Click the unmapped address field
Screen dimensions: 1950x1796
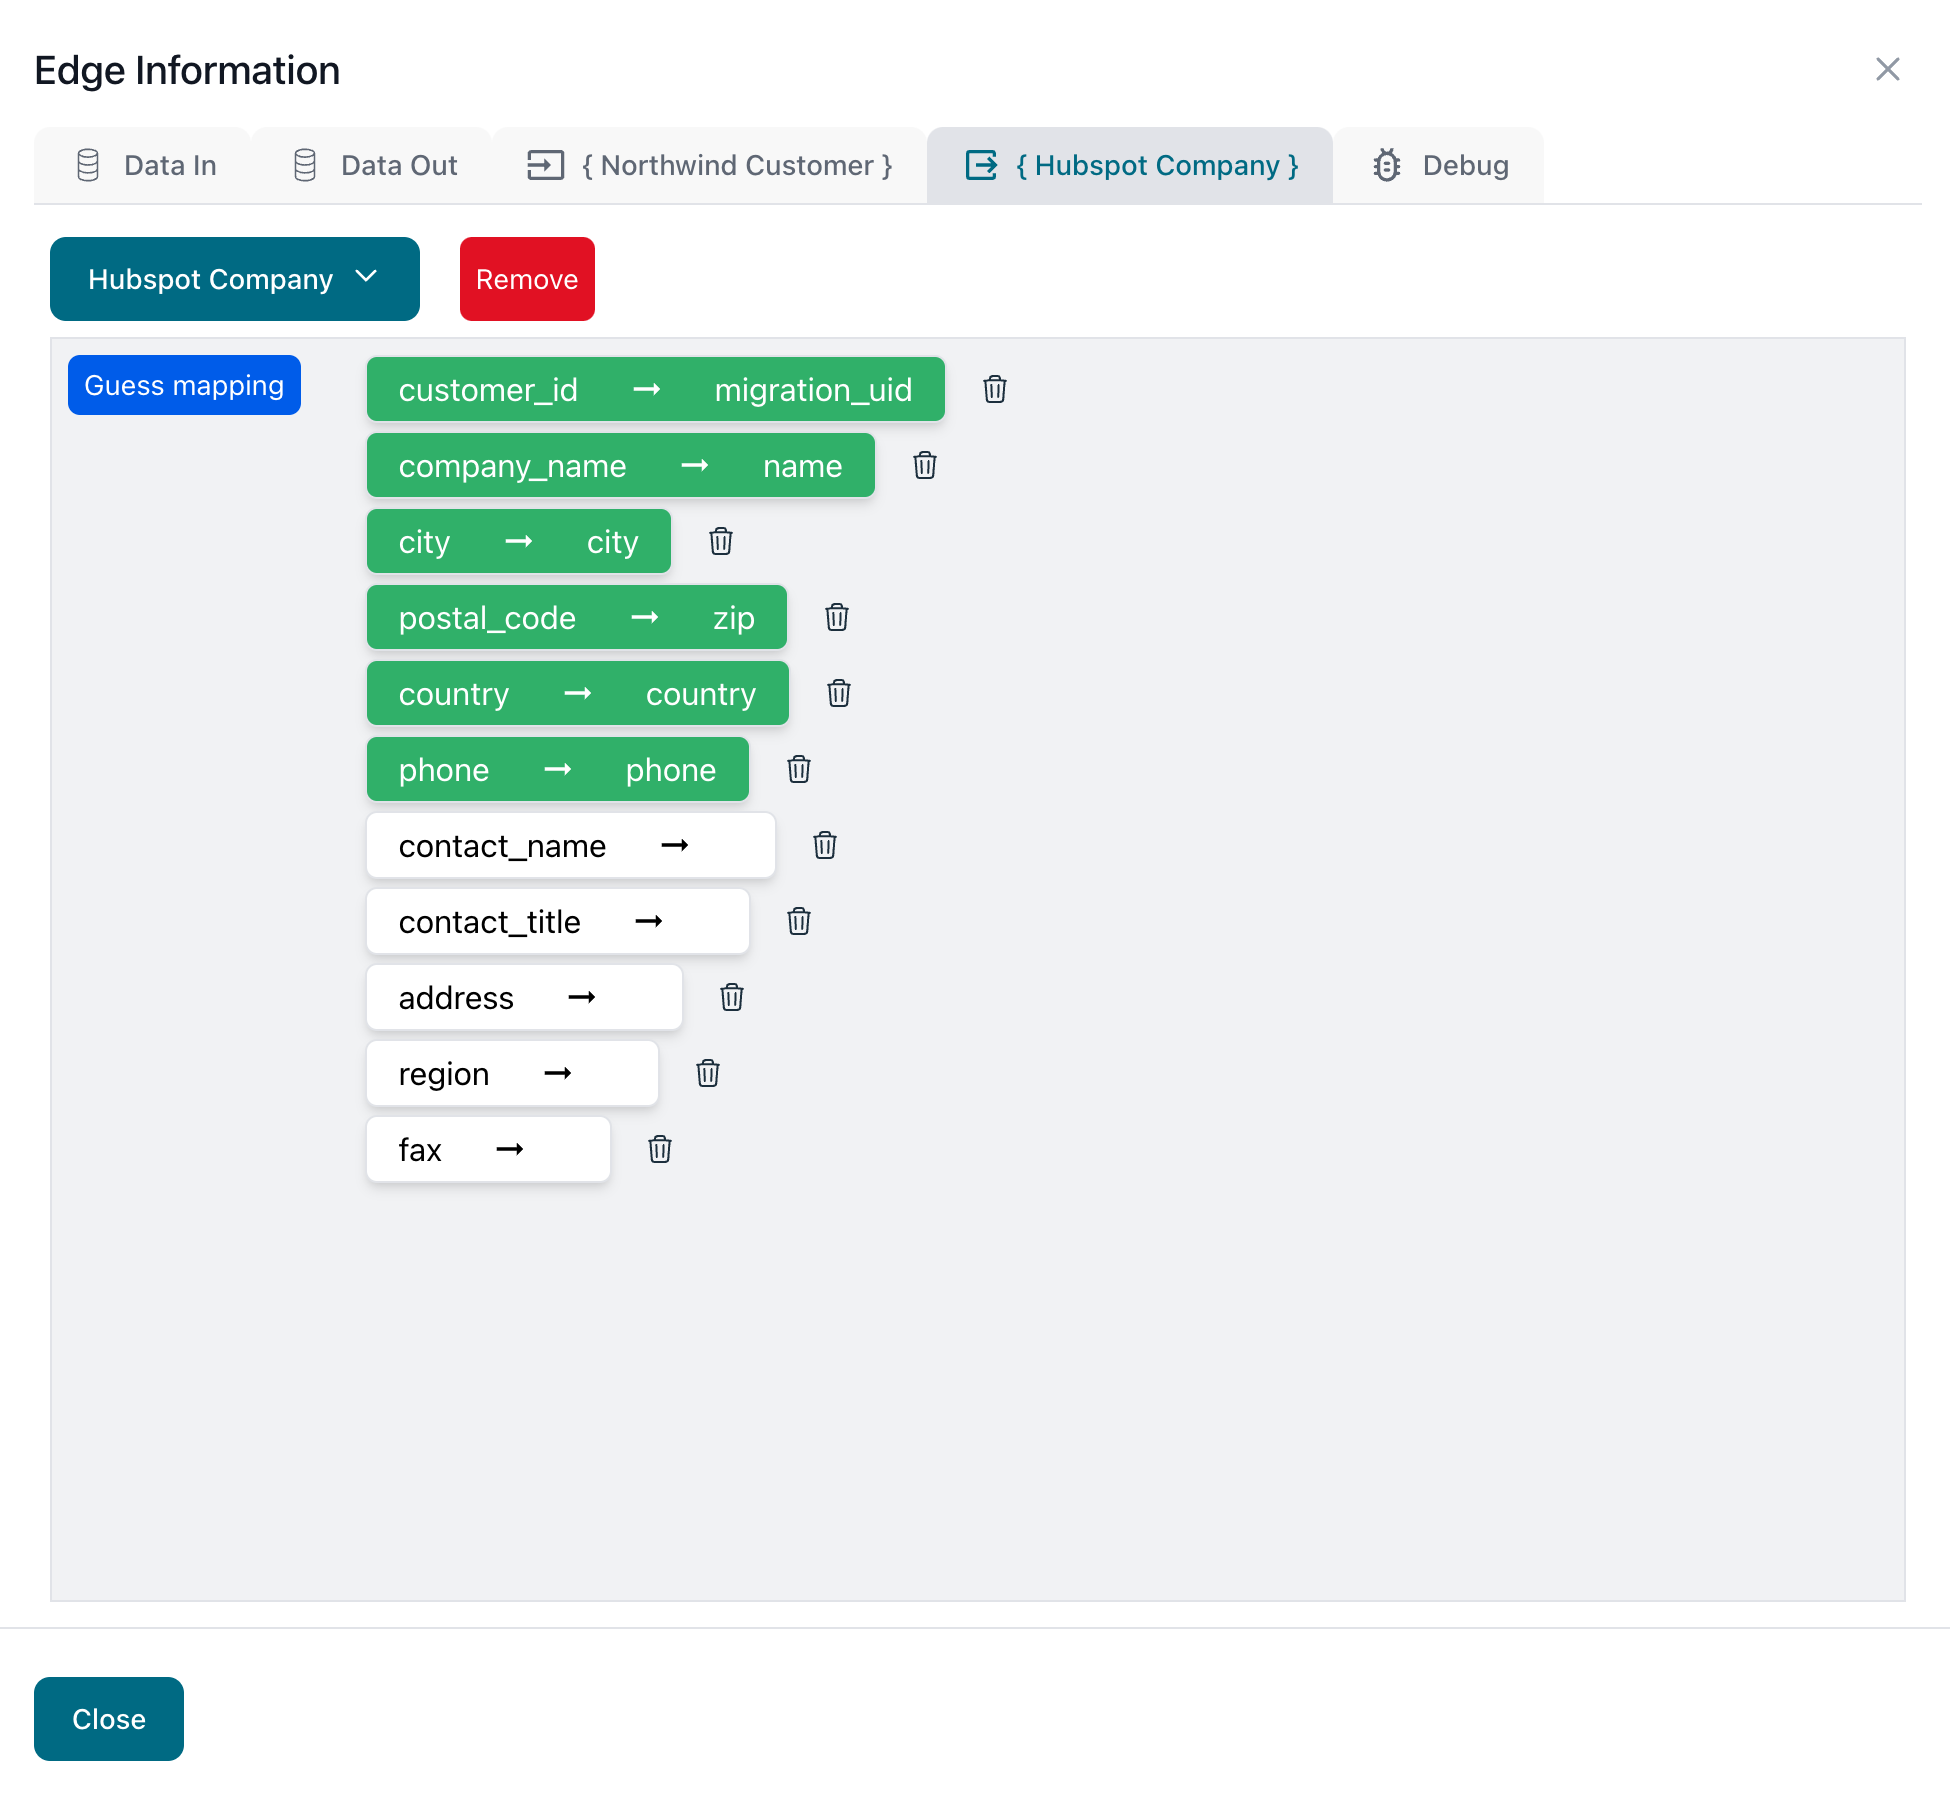click(524, 997)
